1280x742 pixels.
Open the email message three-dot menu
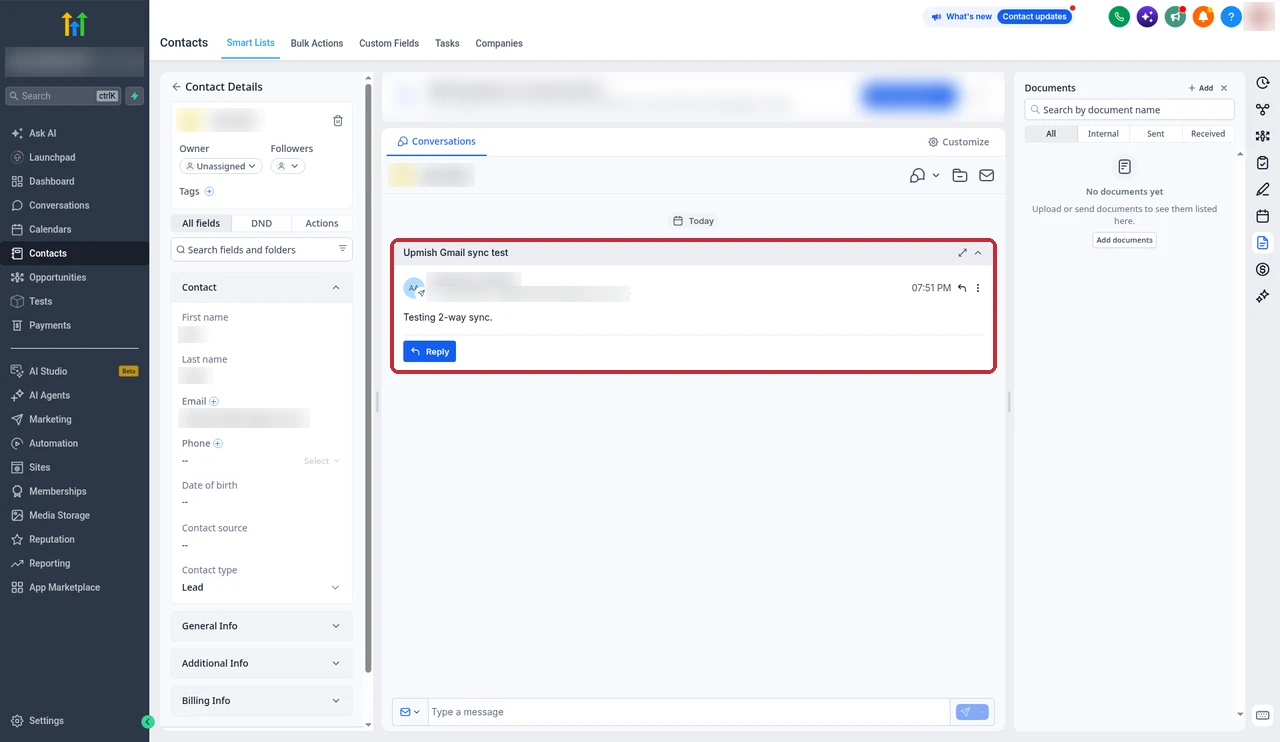click(978, 288)
